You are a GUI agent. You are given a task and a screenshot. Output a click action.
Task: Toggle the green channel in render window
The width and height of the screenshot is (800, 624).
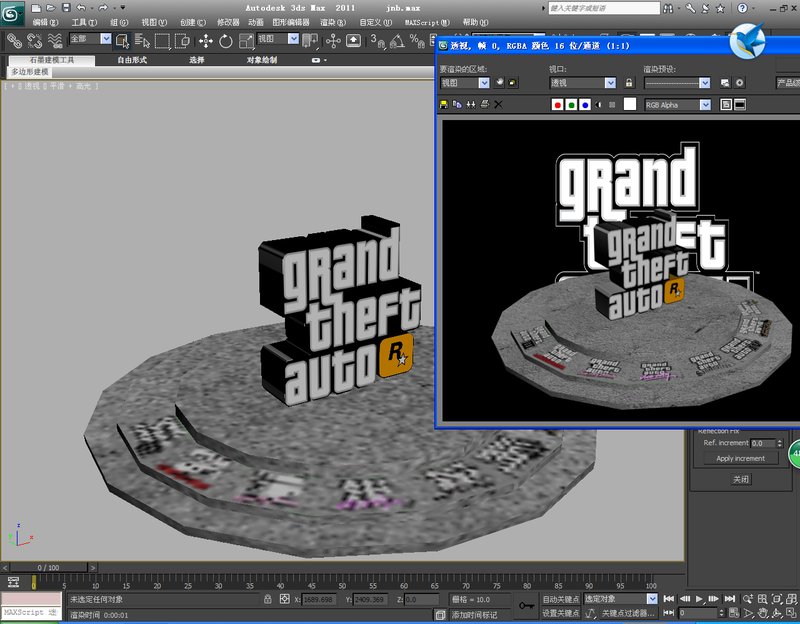coord(571,105)
